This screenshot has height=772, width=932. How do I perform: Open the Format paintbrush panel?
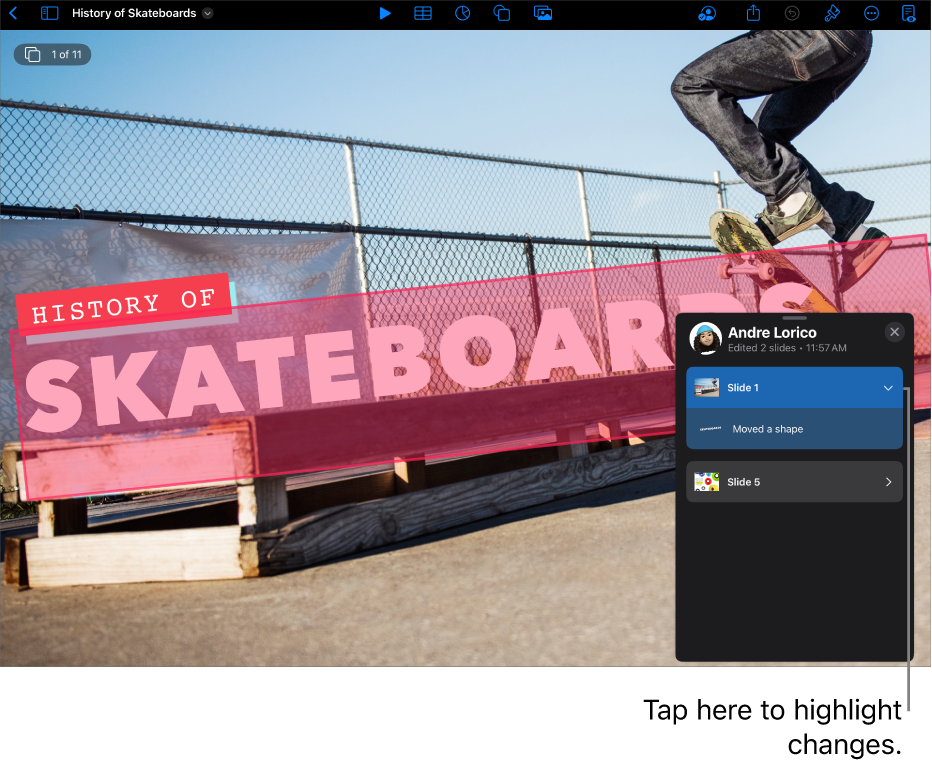(x=831, y=14)
